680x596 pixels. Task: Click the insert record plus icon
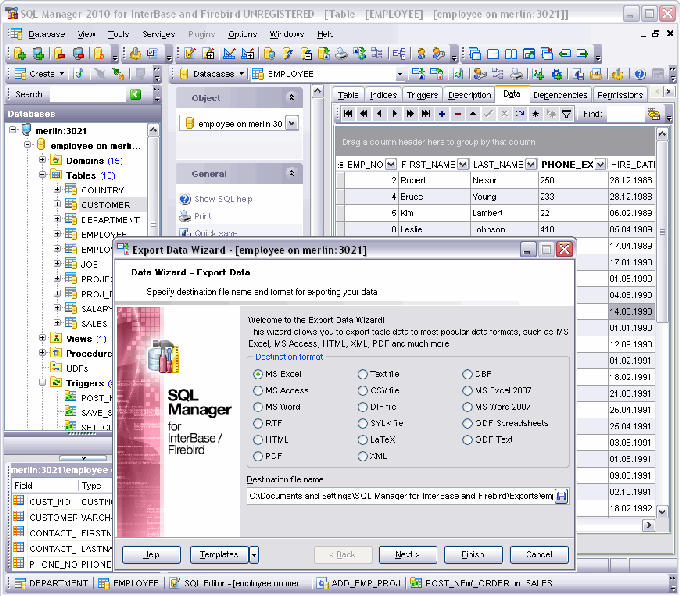[x=442, y=114]
